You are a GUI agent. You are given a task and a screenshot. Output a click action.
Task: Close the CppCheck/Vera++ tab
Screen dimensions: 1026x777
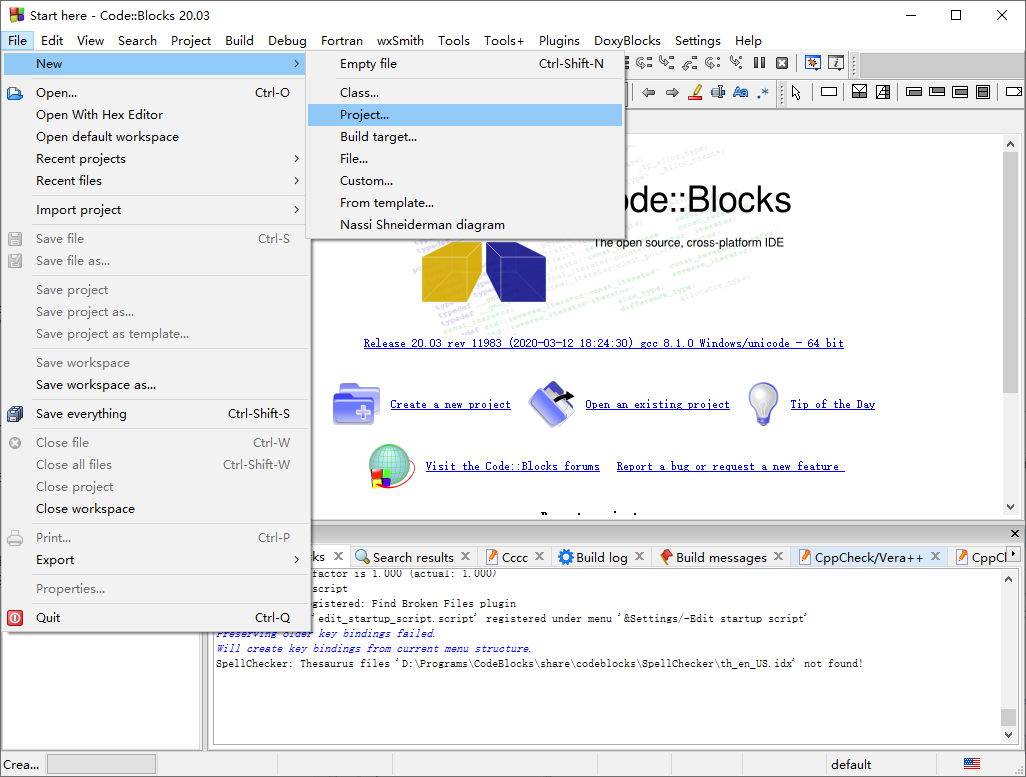pyautogui.click(x=936, y=556)
